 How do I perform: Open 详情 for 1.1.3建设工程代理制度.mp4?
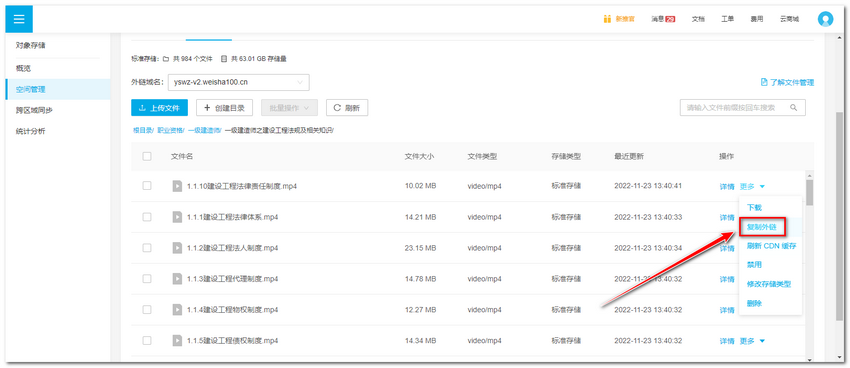tap(726, 279)
